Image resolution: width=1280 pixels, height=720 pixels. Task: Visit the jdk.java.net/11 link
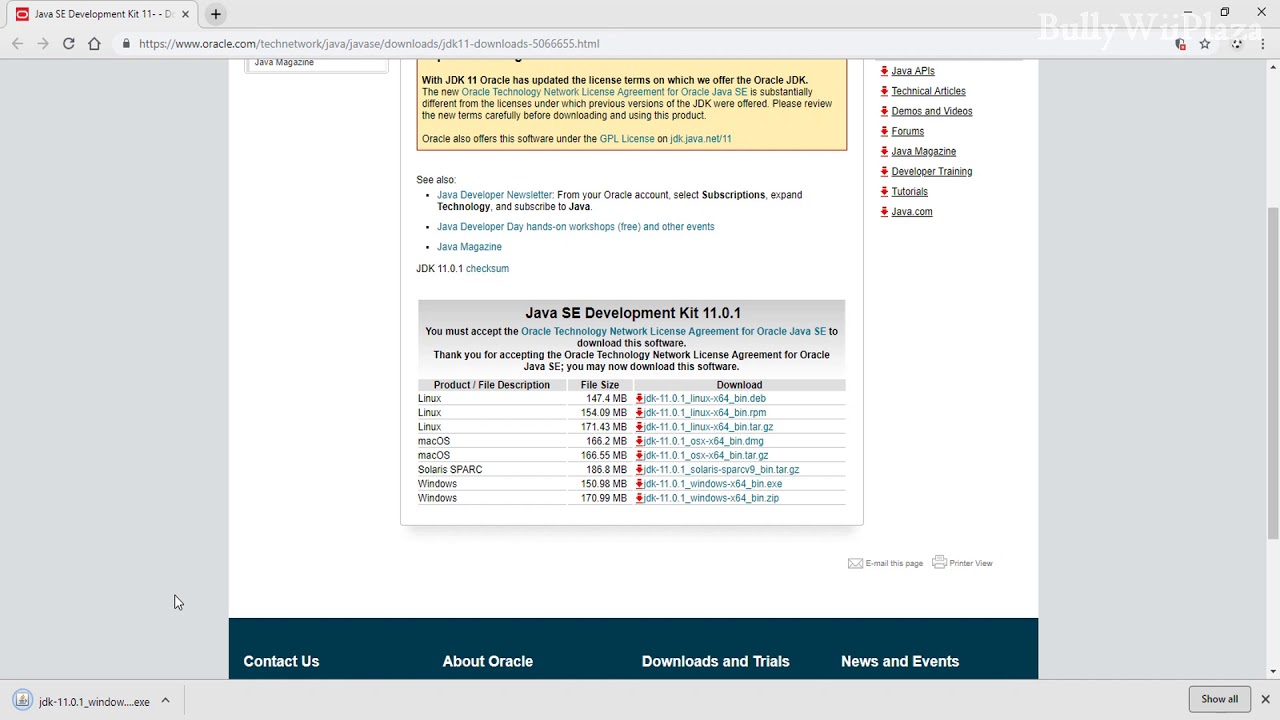[x=701, y=139]
